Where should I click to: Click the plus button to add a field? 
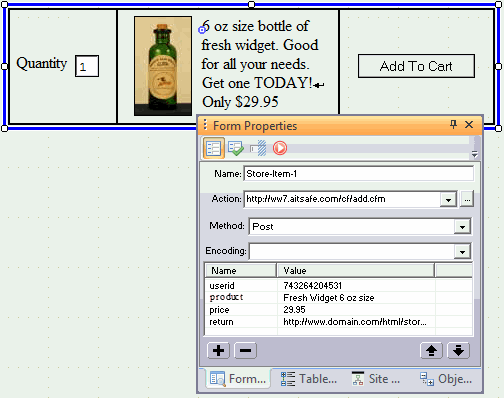coord(218,350)
